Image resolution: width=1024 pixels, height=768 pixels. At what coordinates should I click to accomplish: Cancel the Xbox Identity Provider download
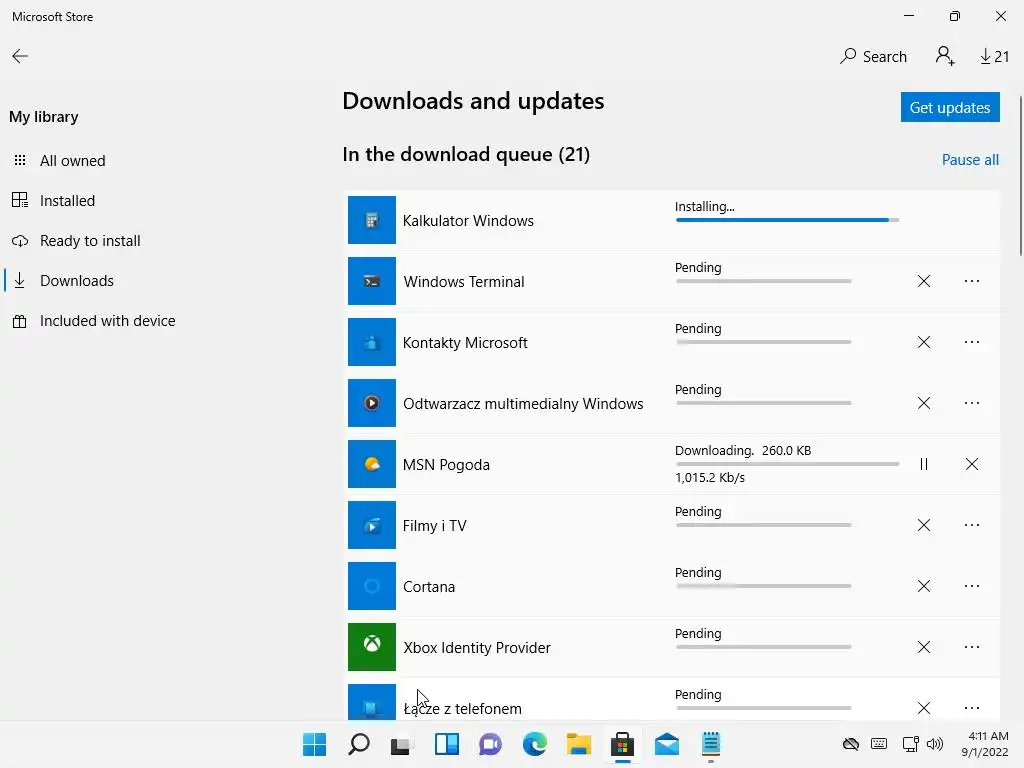(923, 647)
